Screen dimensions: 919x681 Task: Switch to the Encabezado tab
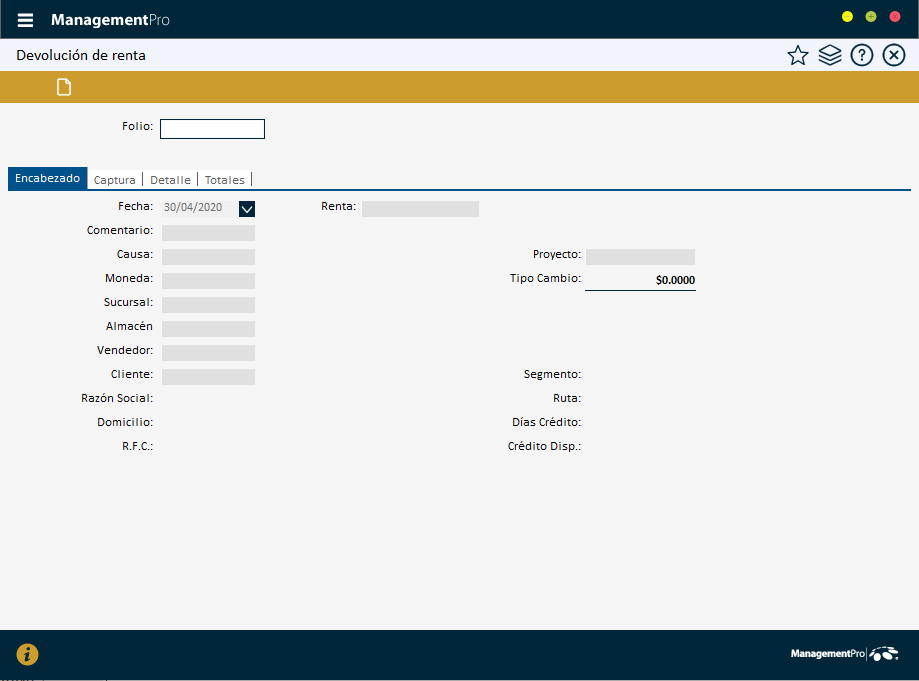[47, 178]
